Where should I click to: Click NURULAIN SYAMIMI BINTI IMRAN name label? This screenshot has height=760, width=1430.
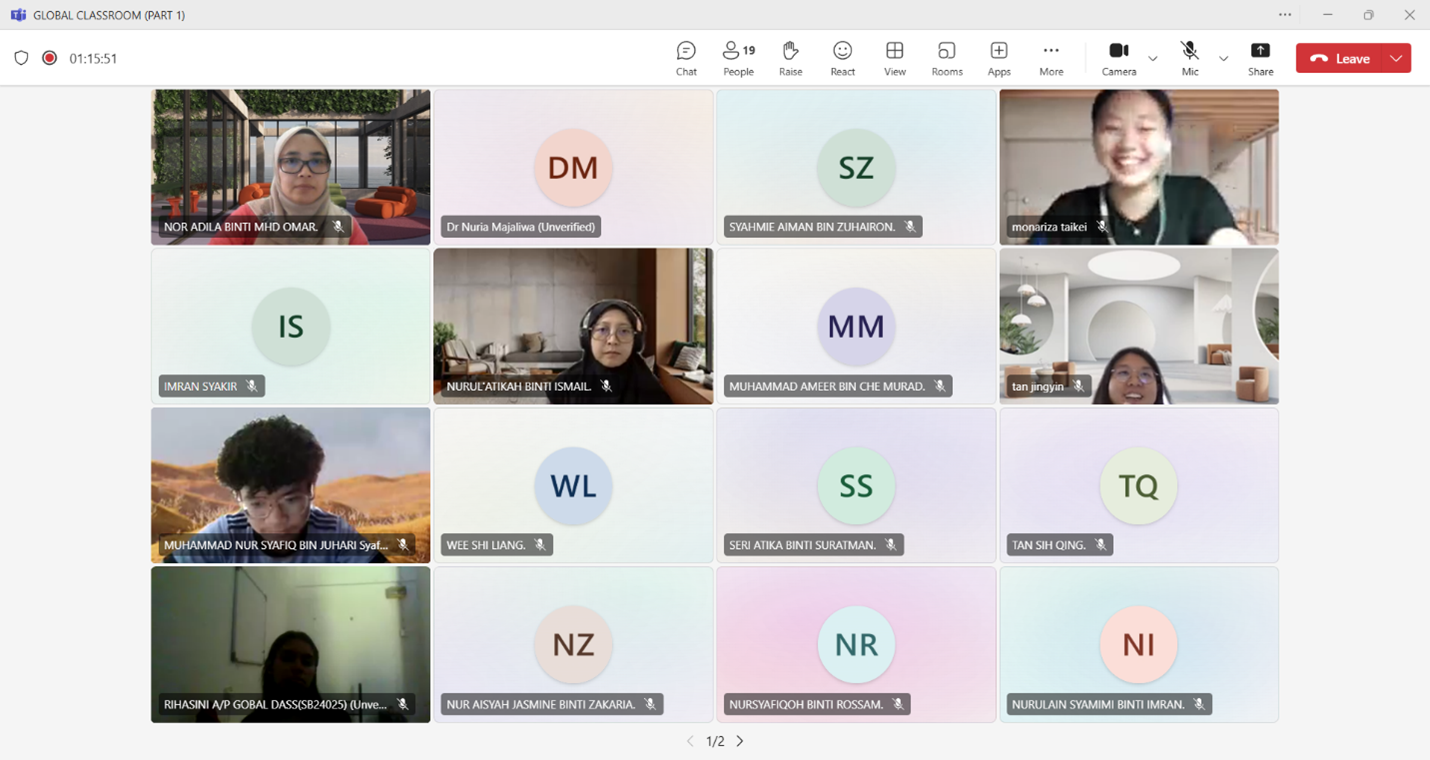1098,704
